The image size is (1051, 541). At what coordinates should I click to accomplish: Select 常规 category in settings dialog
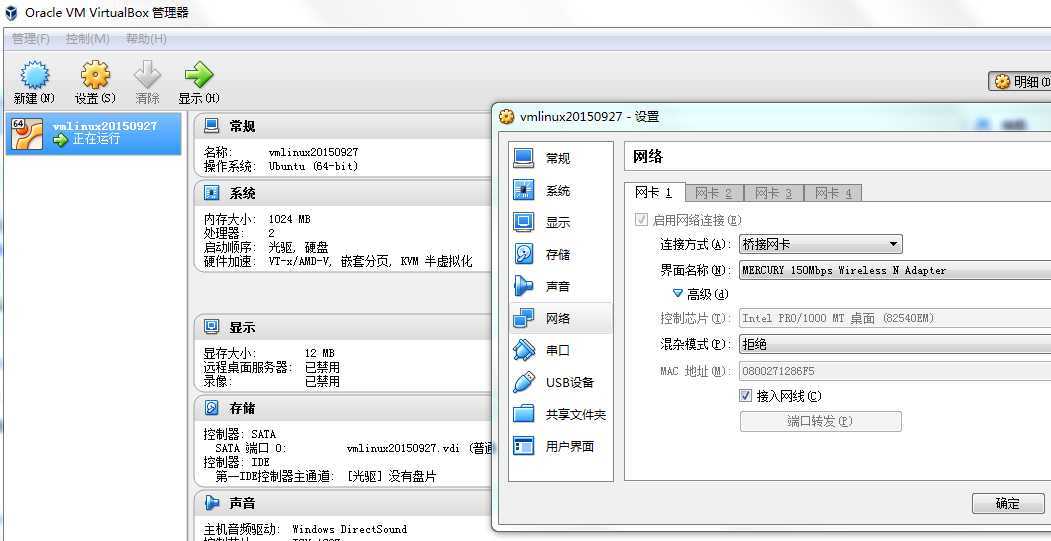click(560, 158)
